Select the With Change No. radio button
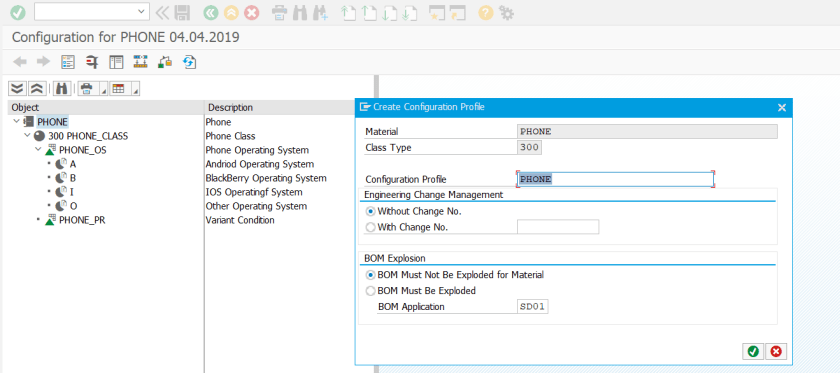Viewport: 840px width, 373px height. 371,227
